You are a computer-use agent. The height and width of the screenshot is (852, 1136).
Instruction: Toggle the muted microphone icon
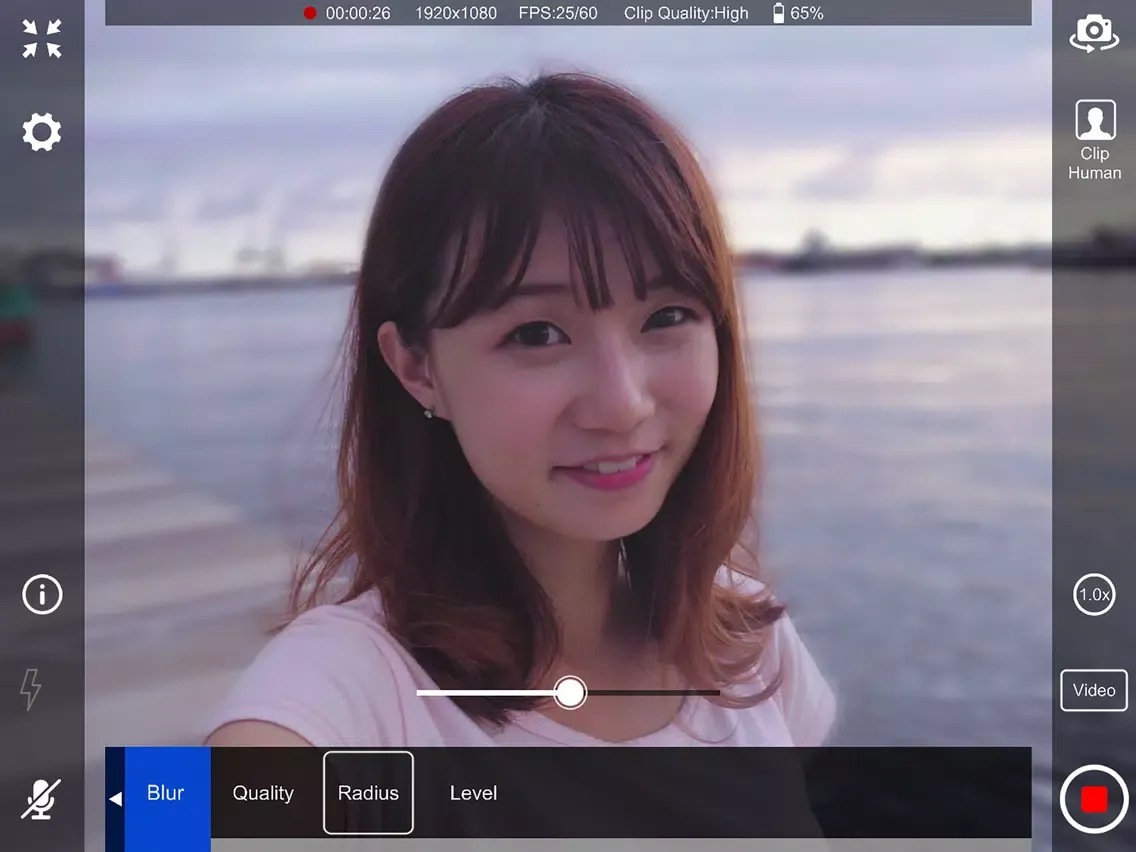(41, 798)
